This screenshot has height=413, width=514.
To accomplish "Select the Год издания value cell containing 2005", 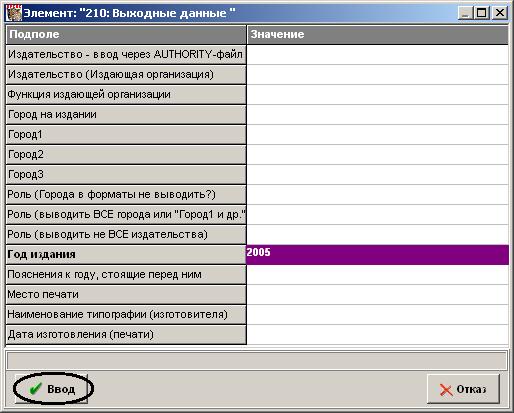I will [377, 255].
